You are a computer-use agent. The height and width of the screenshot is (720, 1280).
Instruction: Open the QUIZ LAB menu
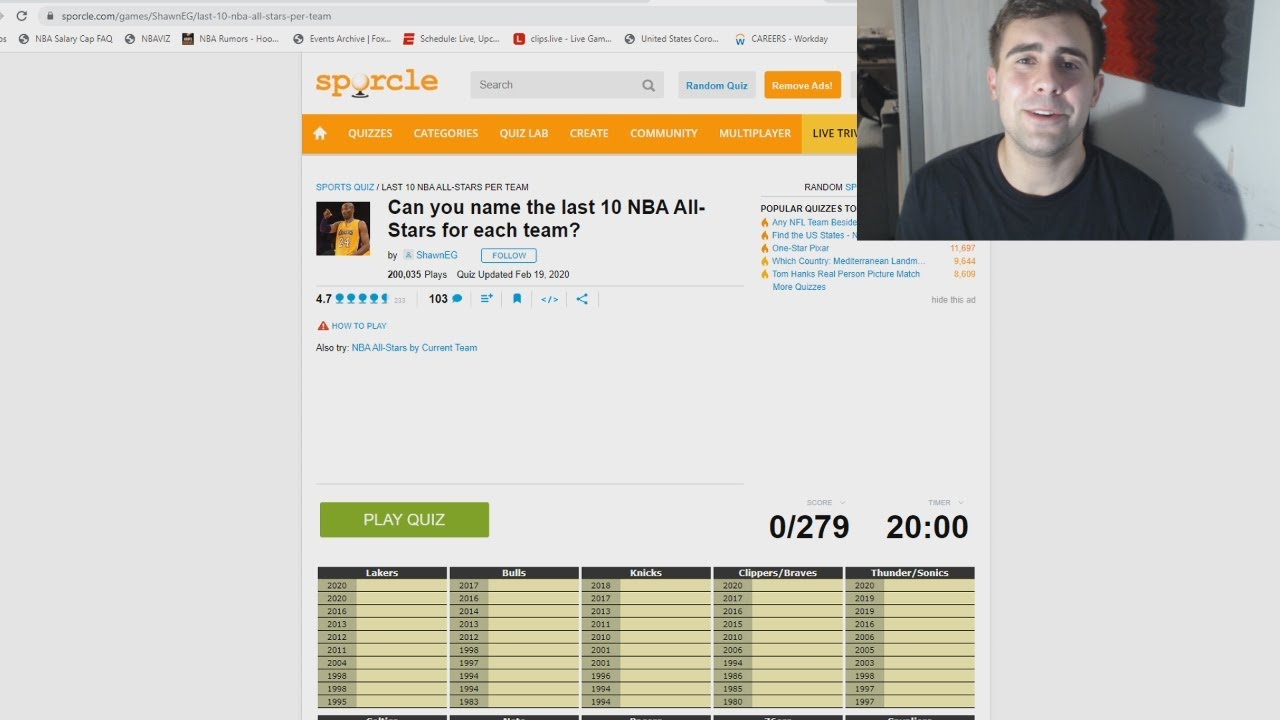pyautogui.click(x=524, y=133)
